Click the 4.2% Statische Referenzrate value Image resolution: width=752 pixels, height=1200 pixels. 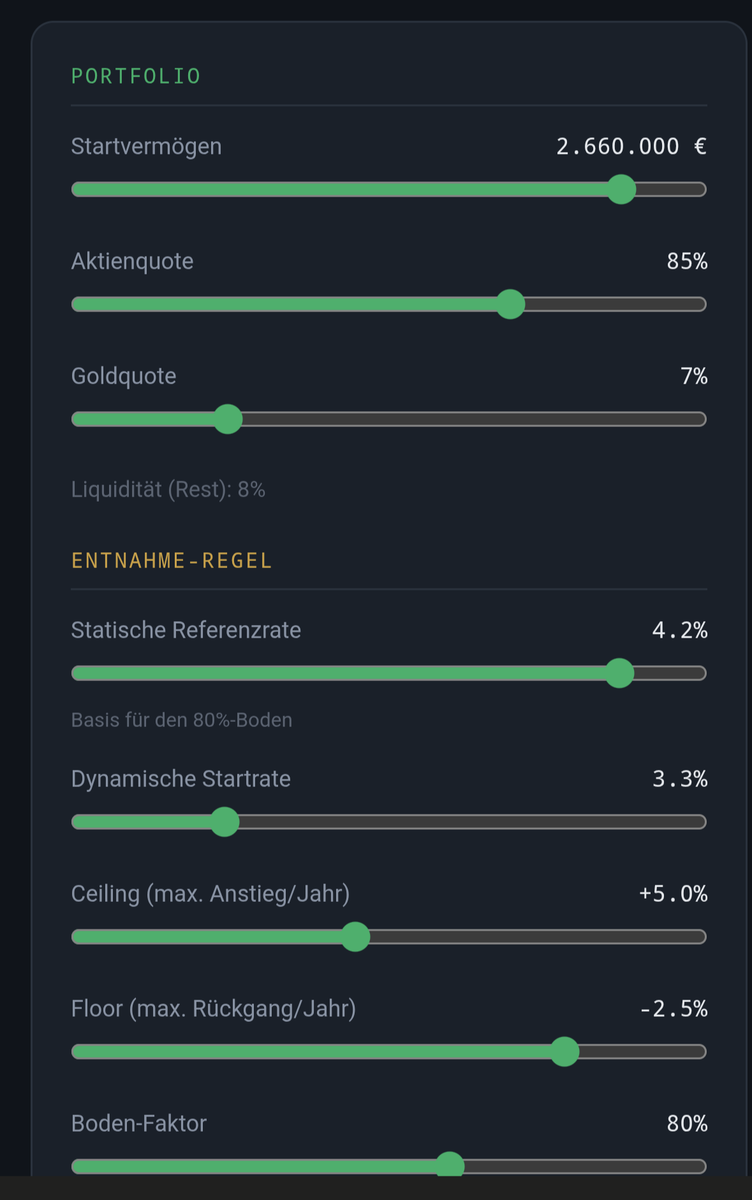(x=680, y=631)
